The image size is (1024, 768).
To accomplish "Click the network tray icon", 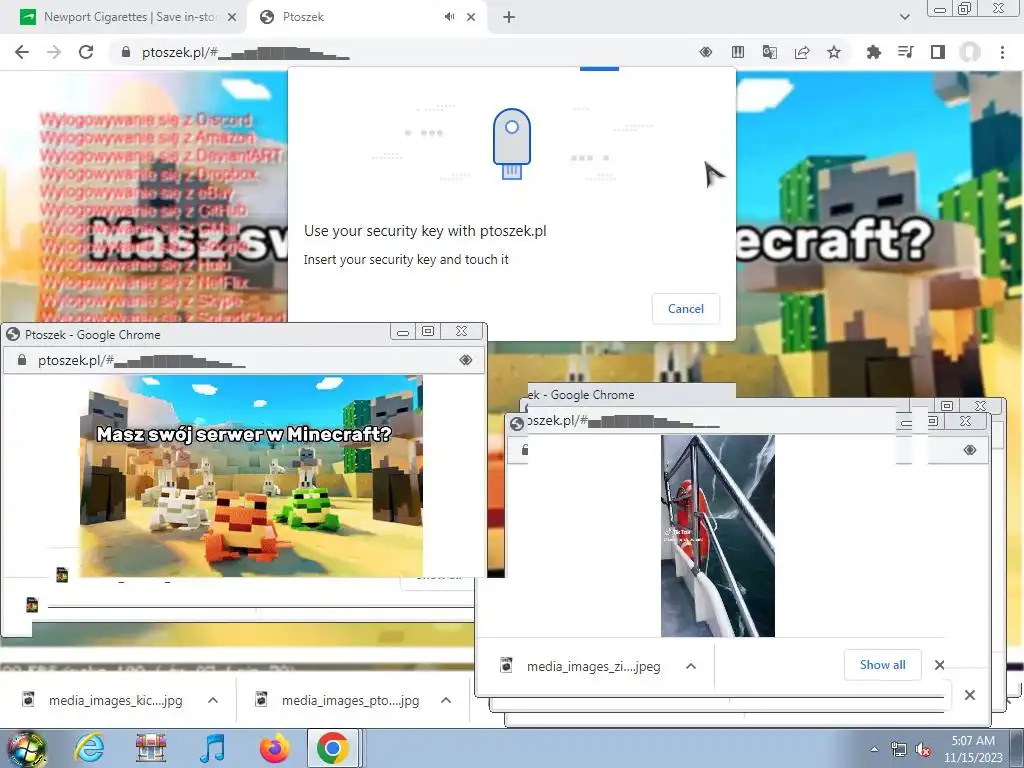I will [899, 750].
